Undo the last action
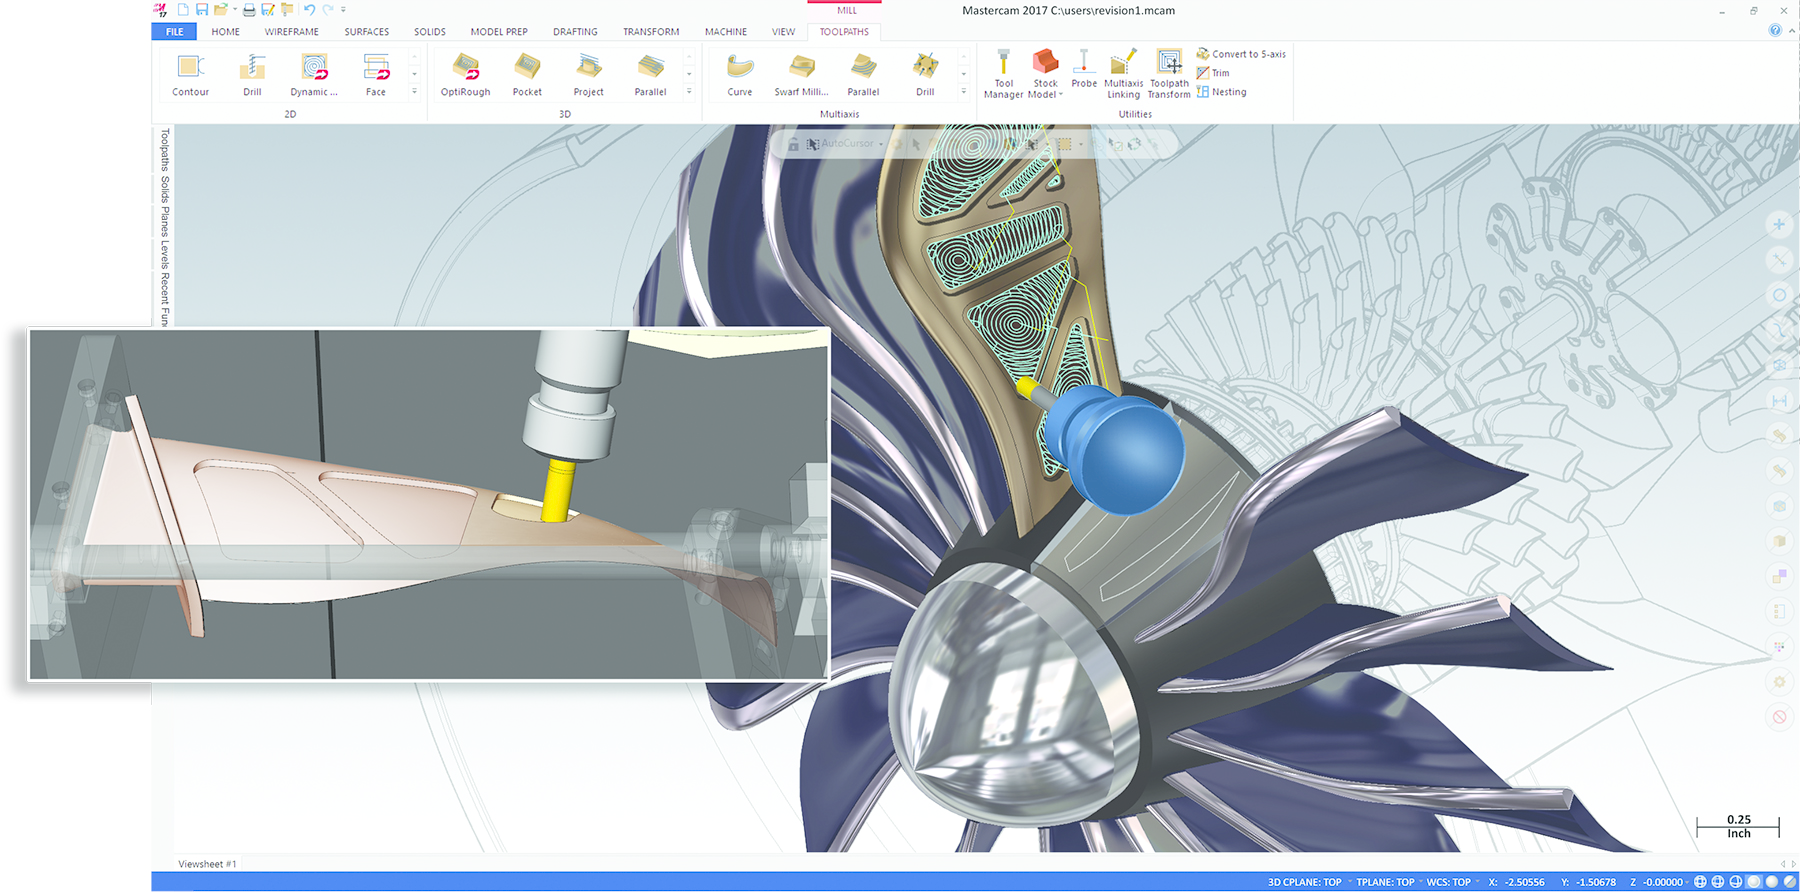1800x892 pixels. (x=309, y=10)
